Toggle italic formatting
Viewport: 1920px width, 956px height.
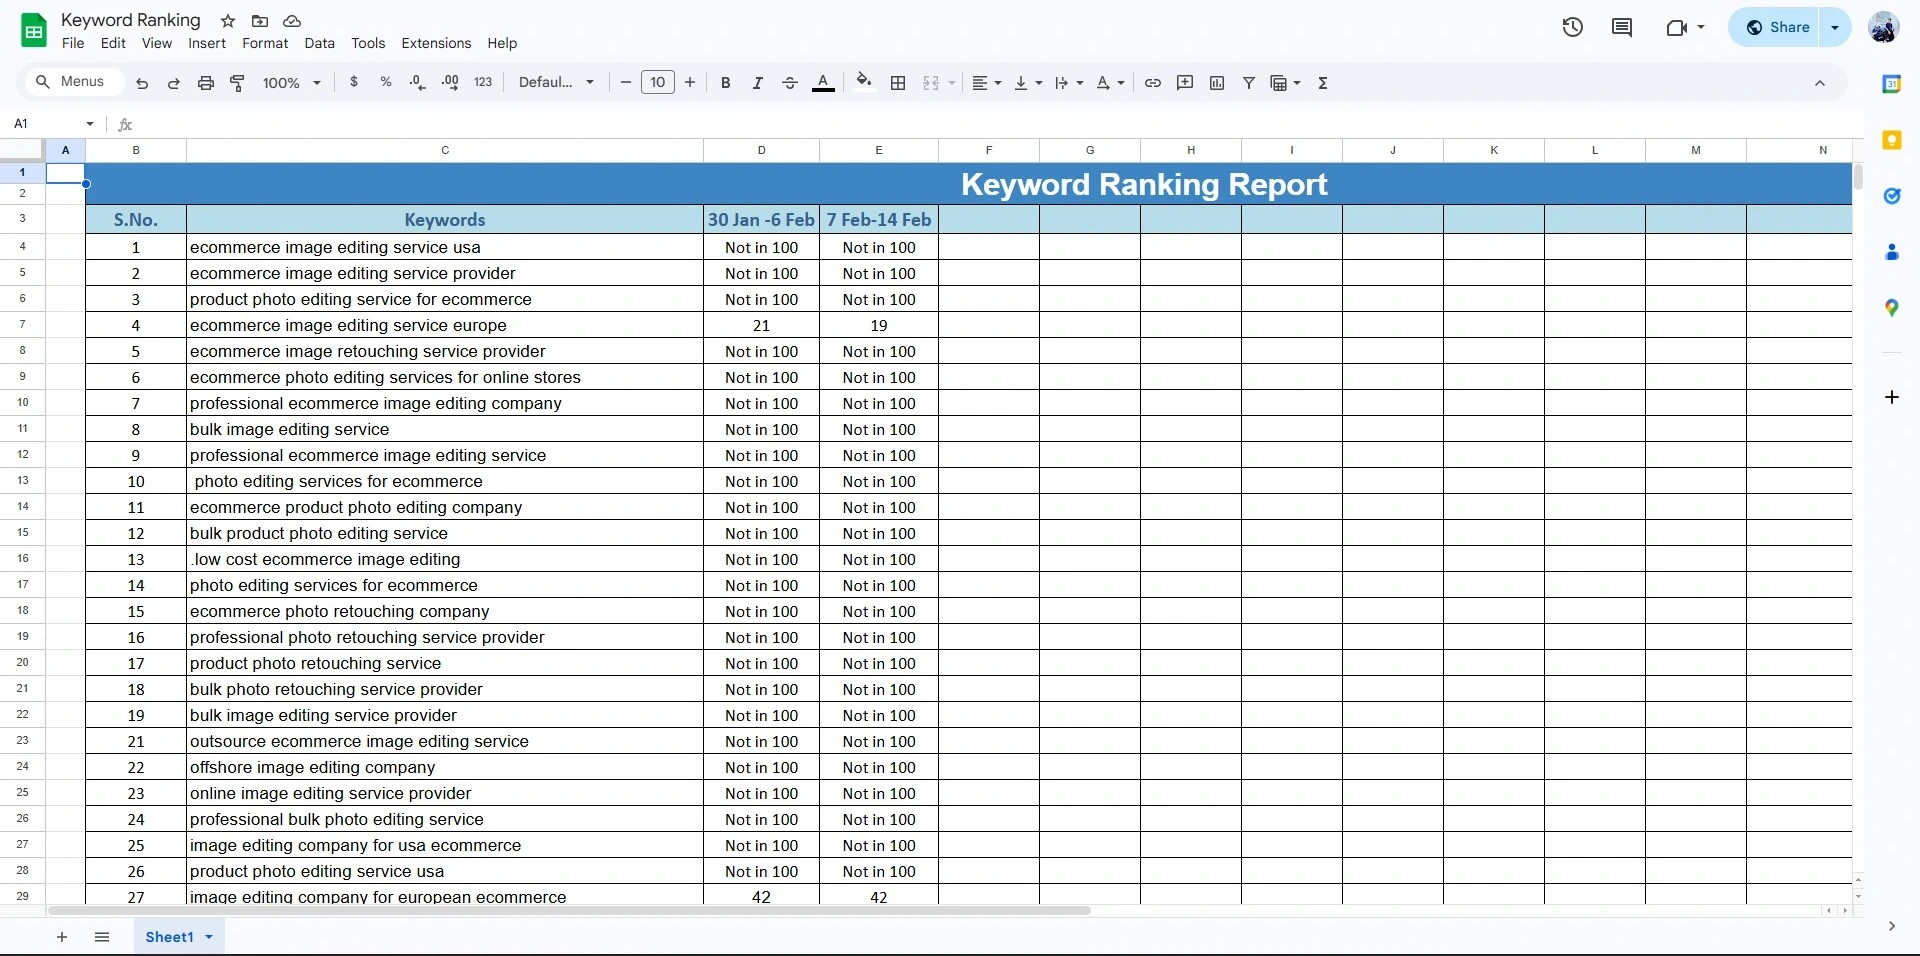758,83
